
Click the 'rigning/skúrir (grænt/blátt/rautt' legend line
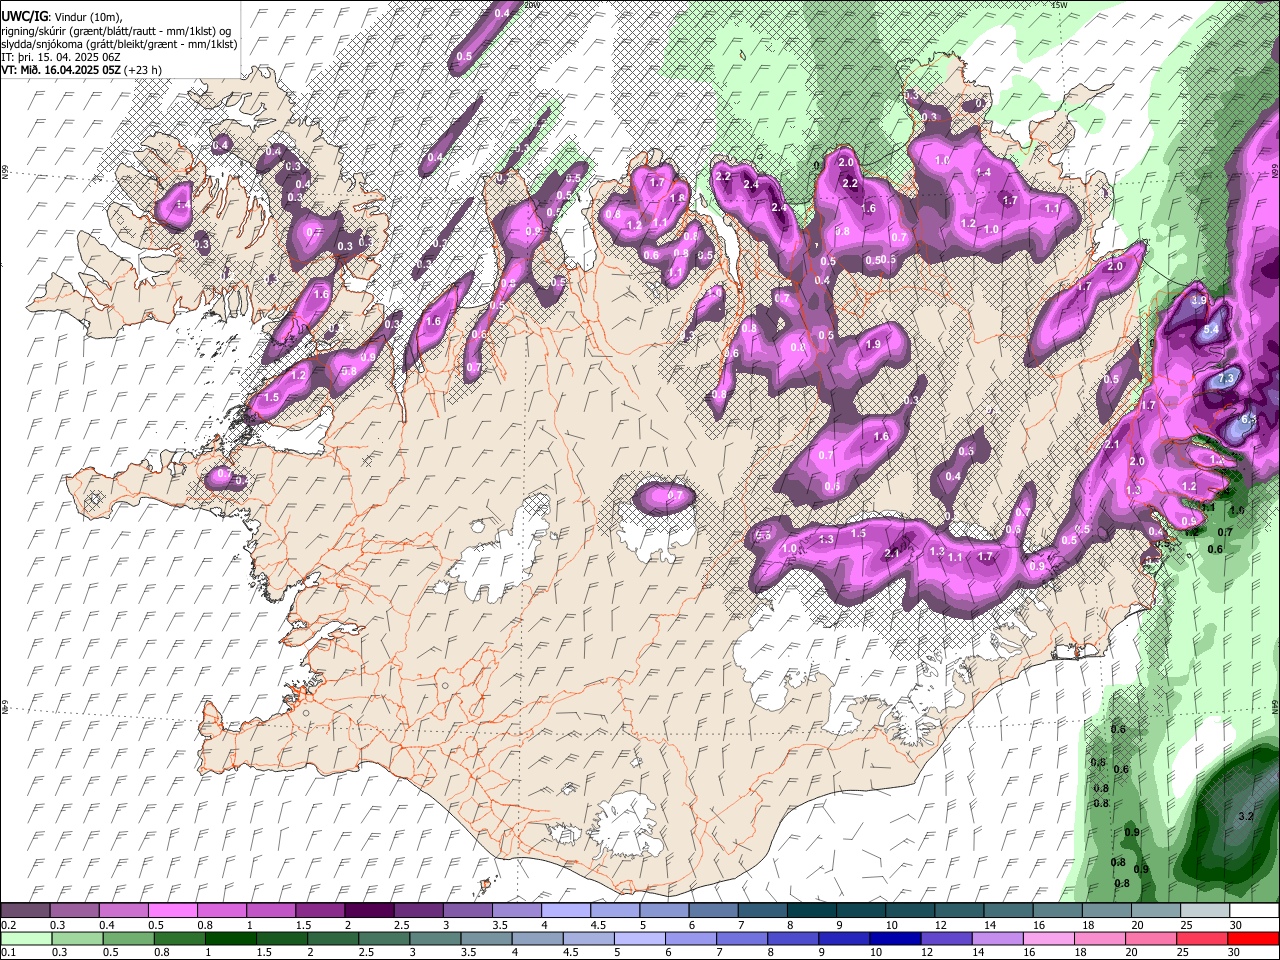(119, 31)
